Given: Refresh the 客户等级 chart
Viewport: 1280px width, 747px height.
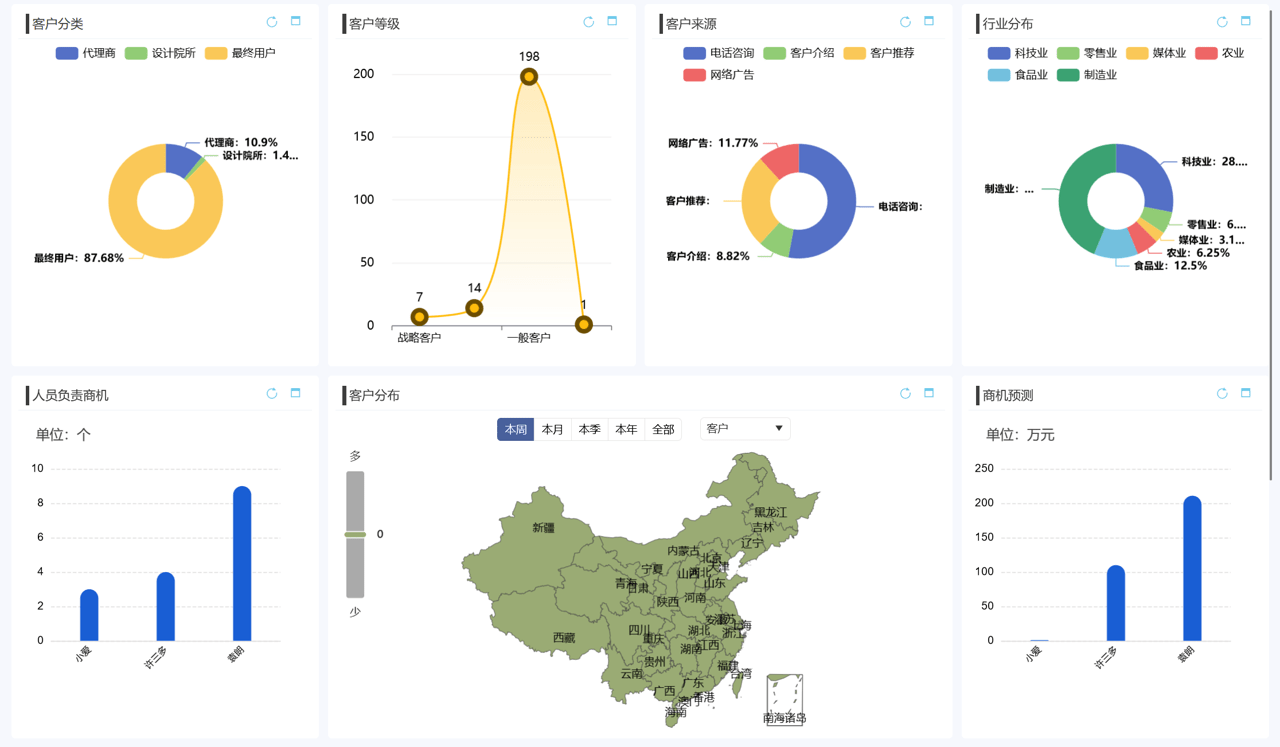Looking at the screenshot, I should [x=589, y=22].
